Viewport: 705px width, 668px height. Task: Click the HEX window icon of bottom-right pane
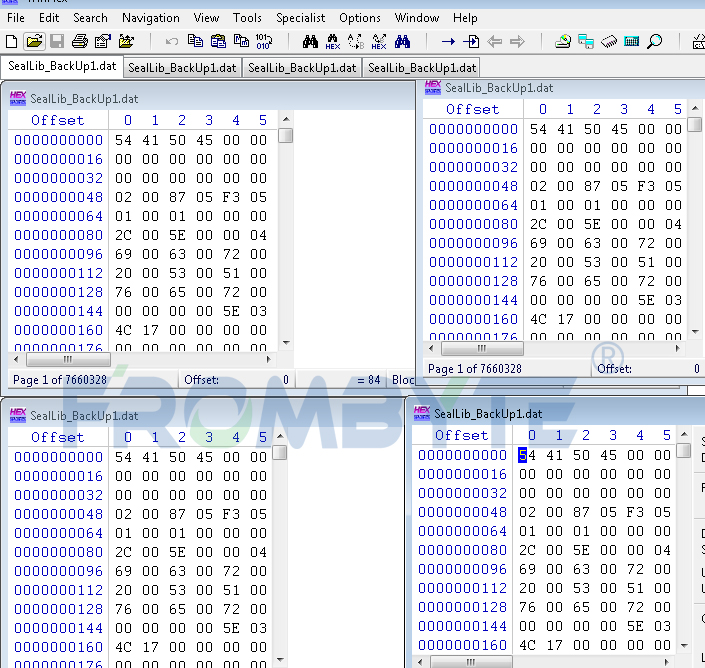pos(422,413)
